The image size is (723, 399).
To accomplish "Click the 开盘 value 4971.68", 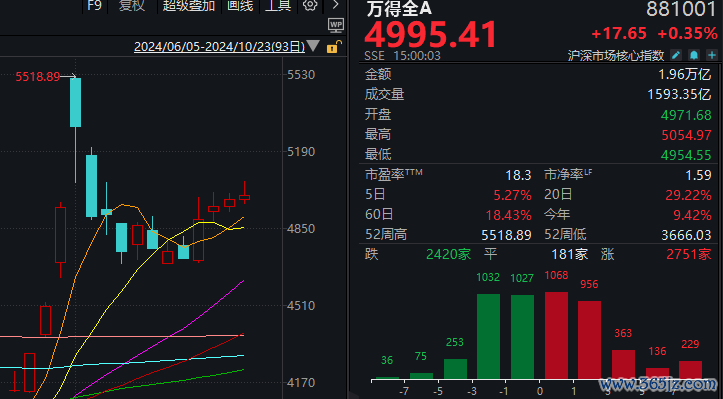I will 686,115.
